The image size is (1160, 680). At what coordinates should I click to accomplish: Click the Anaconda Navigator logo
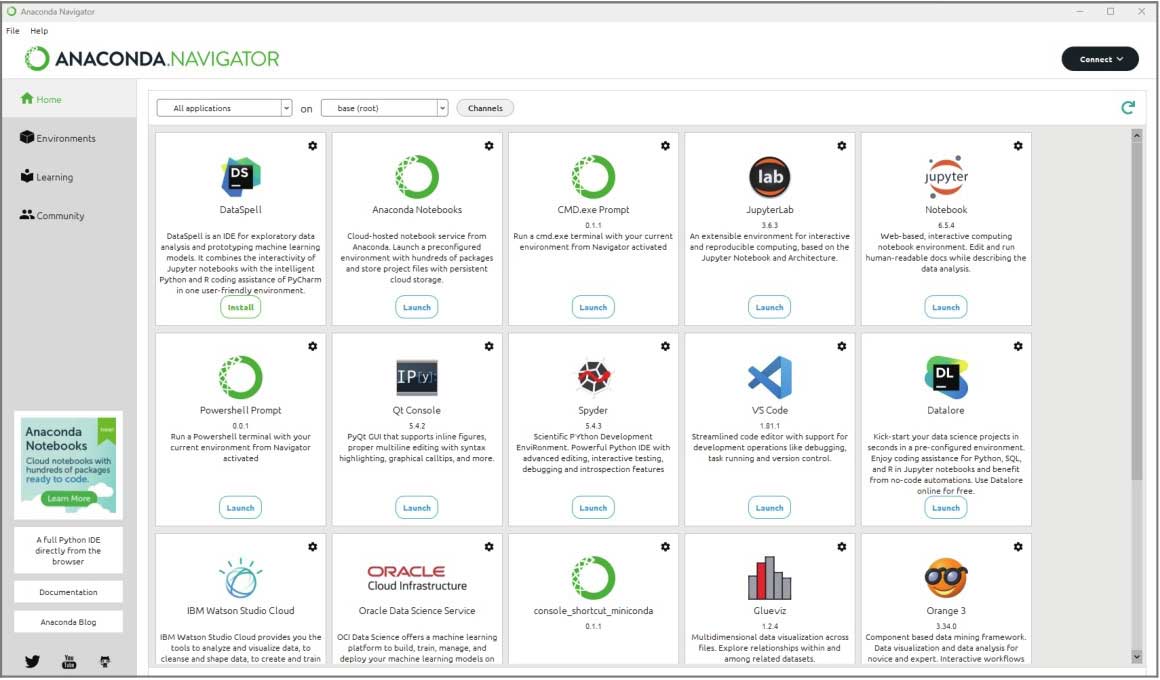152,58
